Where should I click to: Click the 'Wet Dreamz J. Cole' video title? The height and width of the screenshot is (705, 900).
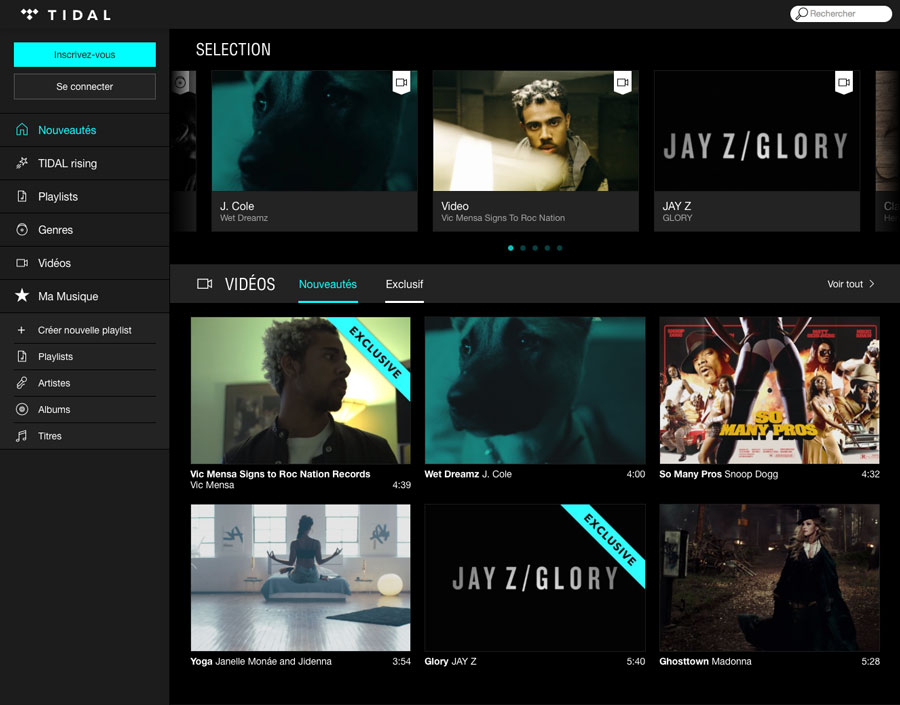pyautogui.click(x=468, y=474)
